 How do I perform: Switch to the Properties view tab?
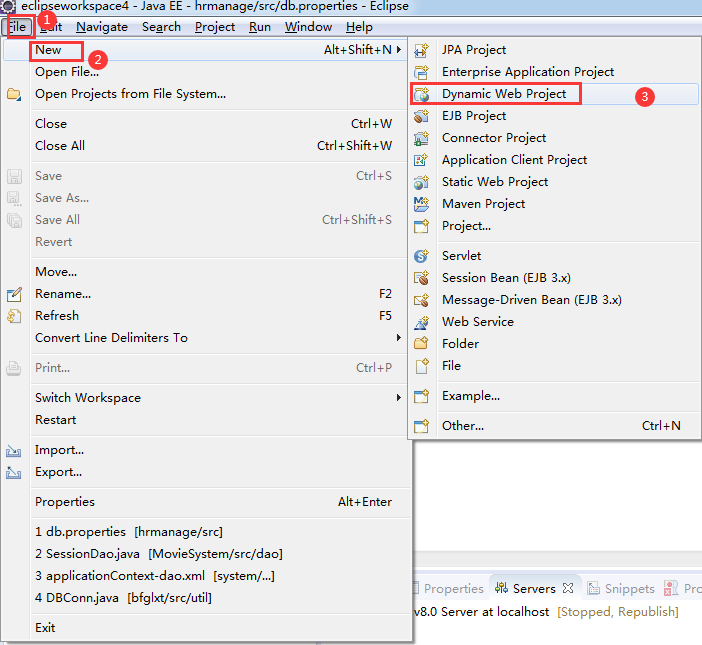tap(454, 588)
